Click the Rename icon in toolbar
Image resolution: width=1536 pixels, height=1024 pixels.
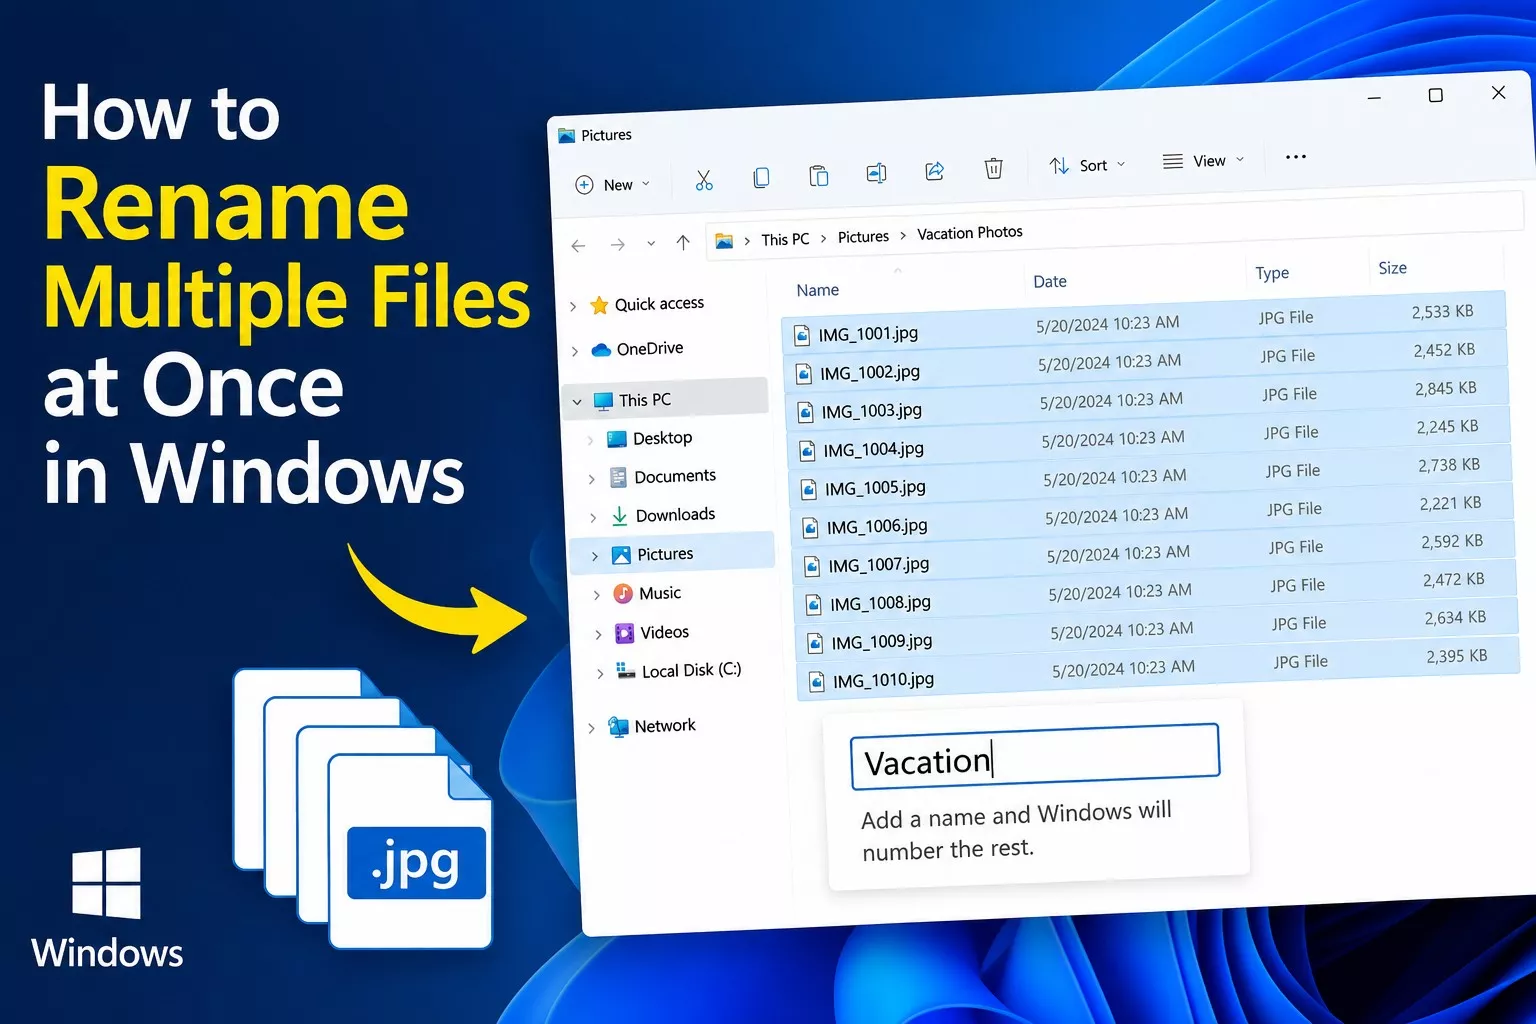pyautogui.click(x=876, y=174)
